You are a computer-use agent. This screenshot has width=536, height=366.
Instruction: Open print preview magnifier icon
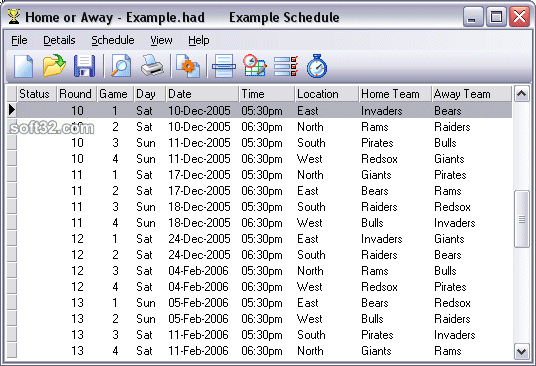pos(121,66)
